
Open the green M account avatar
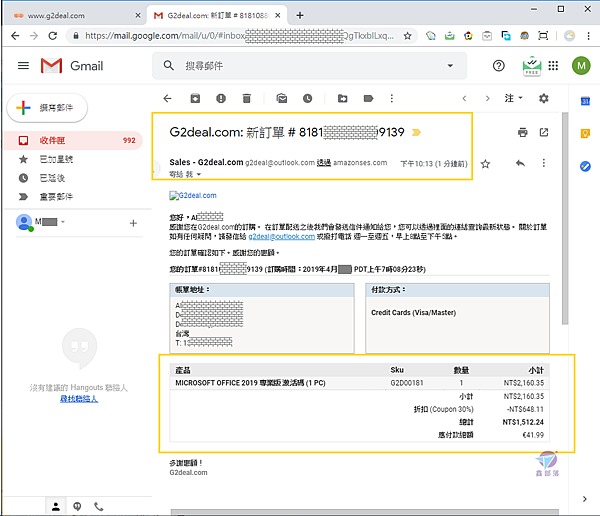(581, 66)
